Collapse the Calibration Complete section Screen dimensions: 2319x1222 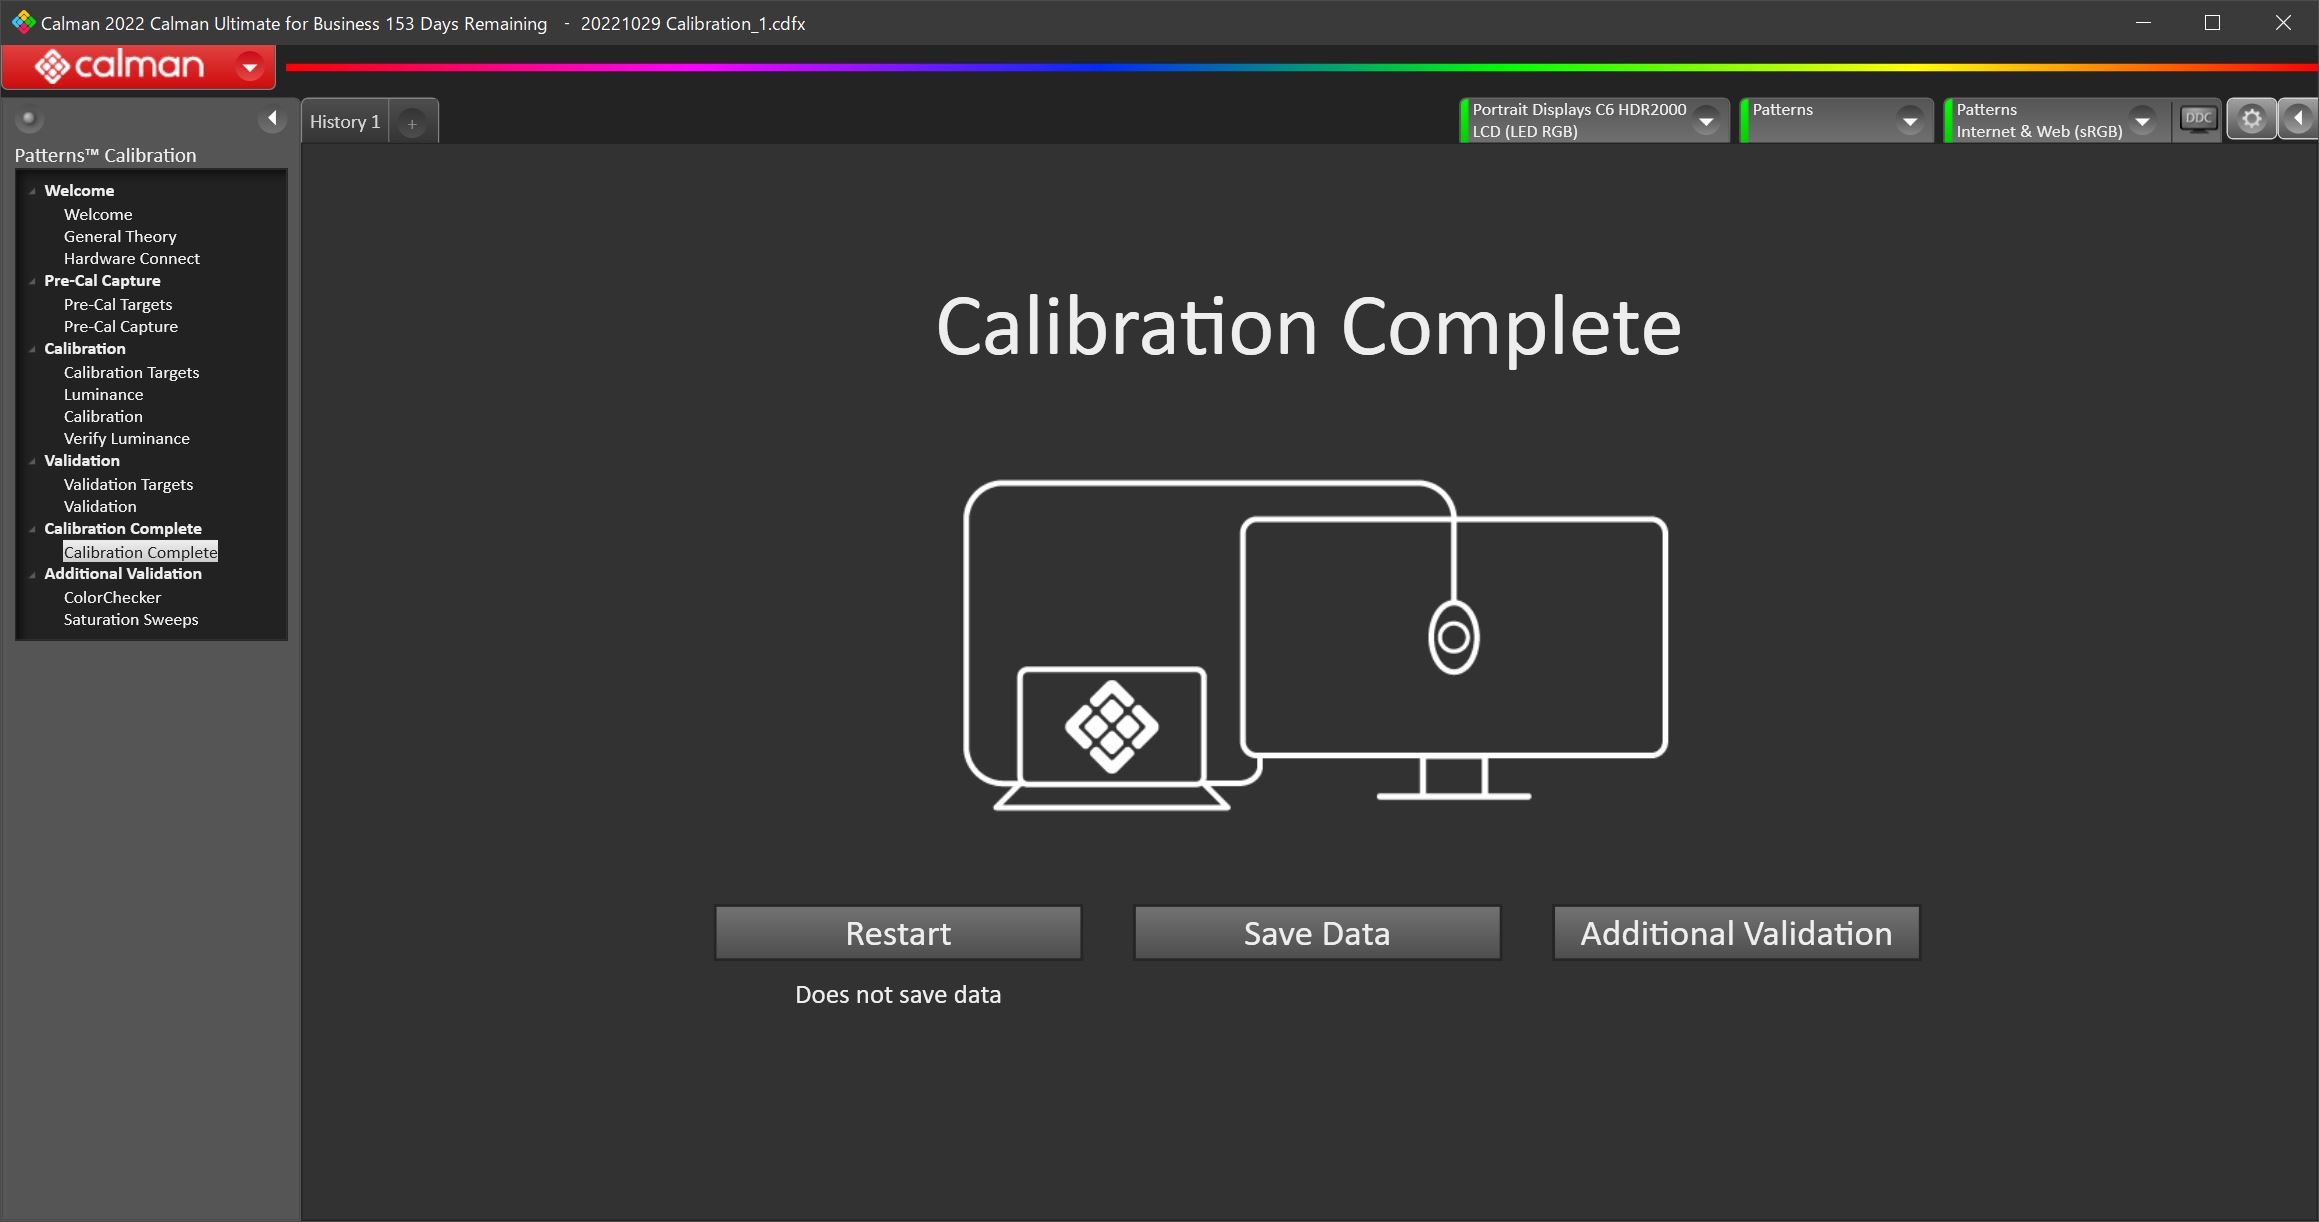[x=33, y=529]
